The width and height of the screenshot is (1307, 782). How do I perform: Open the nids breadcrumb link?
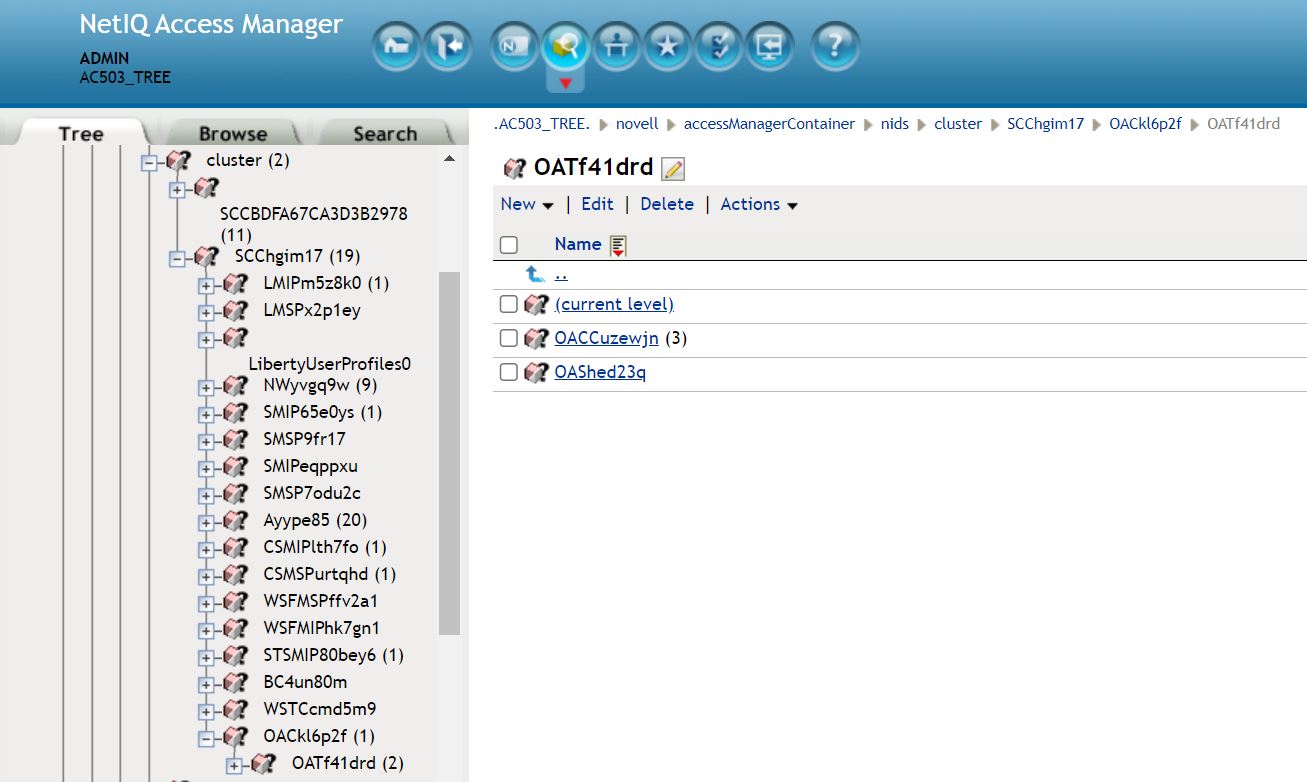pos(895,124)
